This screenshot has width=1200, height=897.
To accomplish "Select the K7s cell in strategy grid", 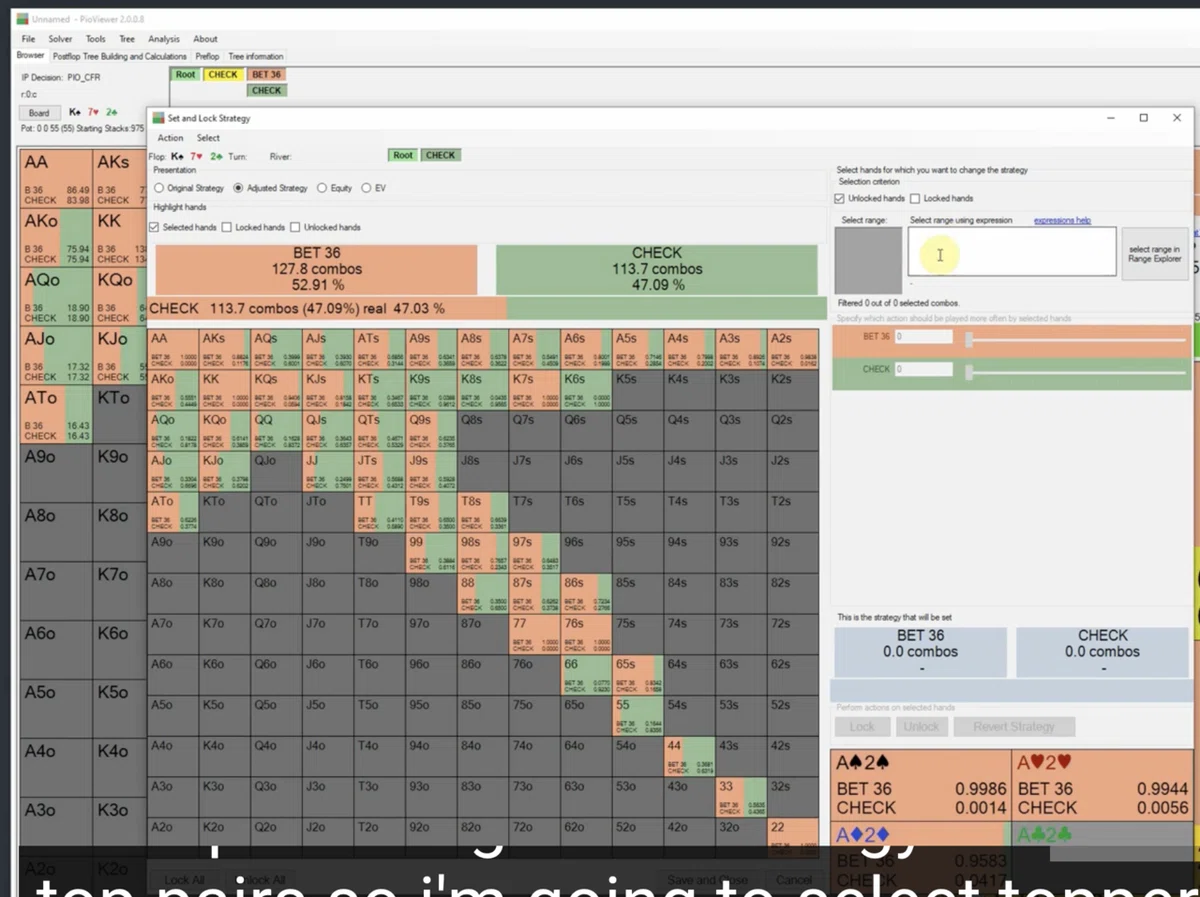I will point(534,390).
